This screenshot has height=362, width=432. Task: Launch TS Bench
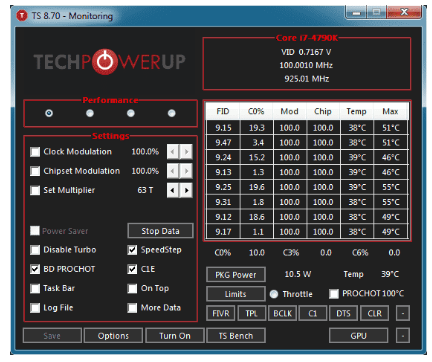236,336
